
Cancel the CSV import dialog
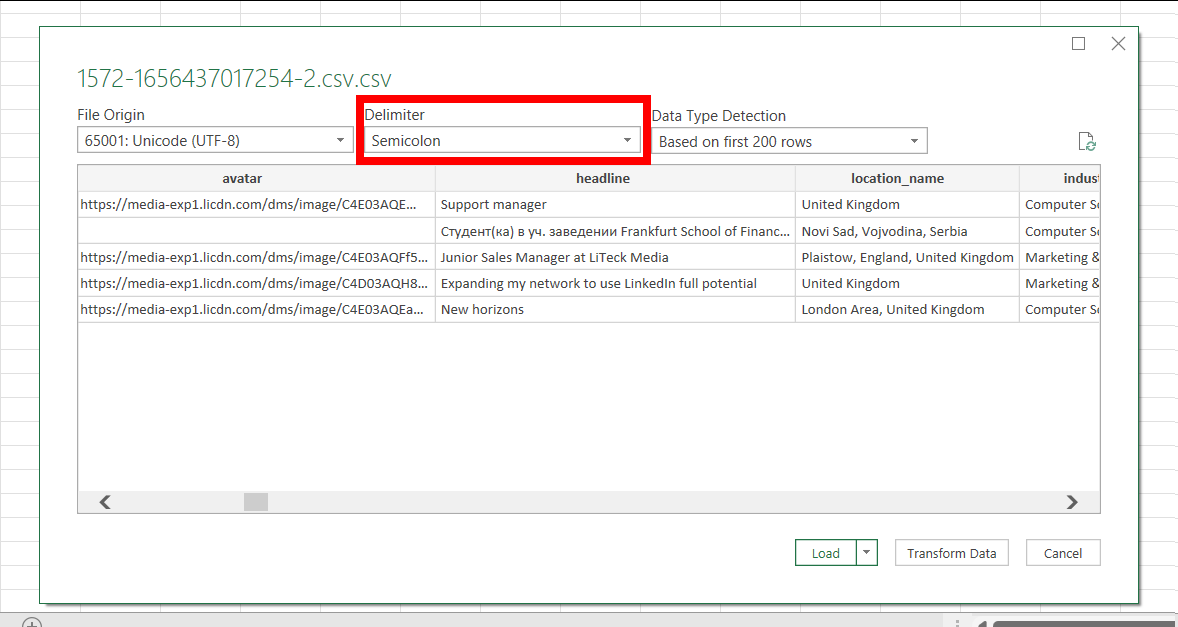coord(1063,553)
